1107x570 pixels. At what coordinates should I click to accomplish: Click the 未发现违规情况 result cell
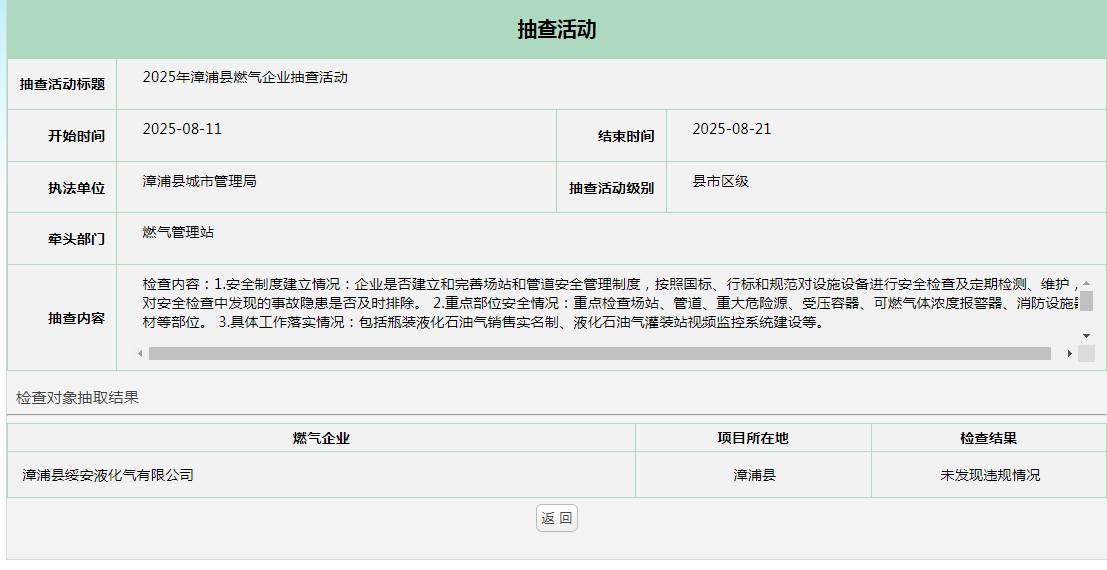click(989, 475)
